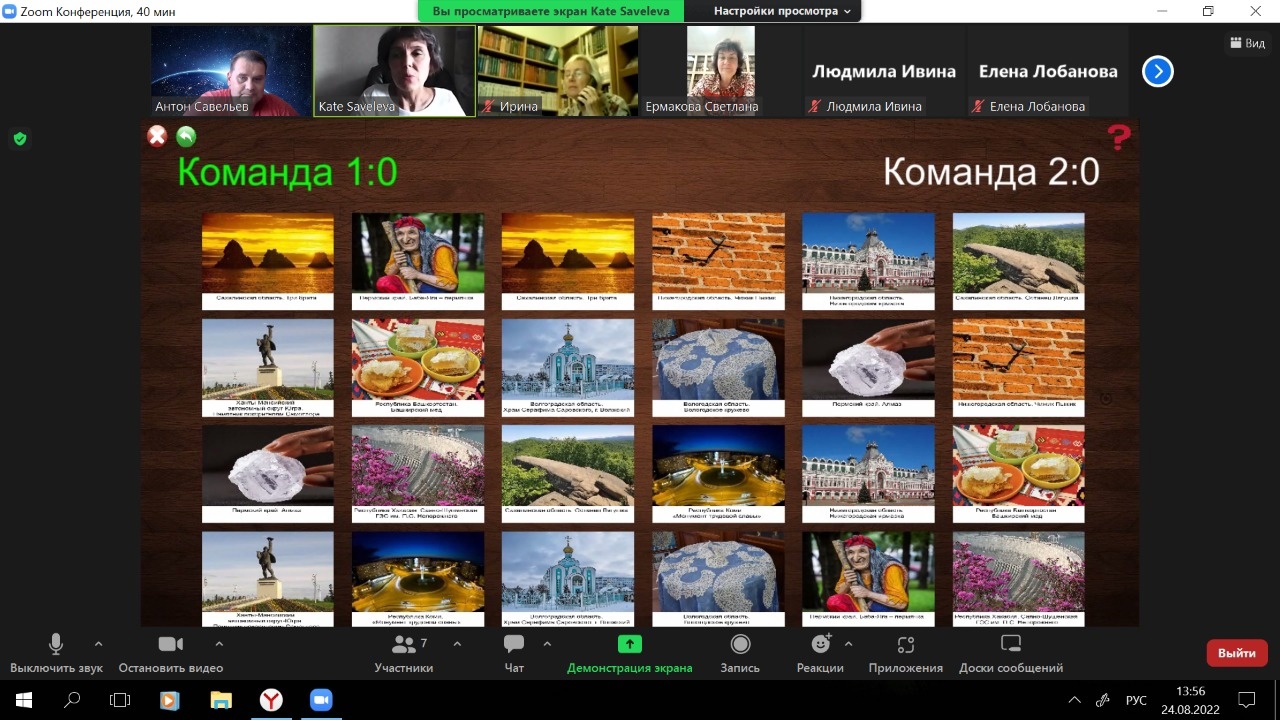Open File Explorer from taskbar
Image resolution: width=1280 pixels, height=720 pixels.
220,700
